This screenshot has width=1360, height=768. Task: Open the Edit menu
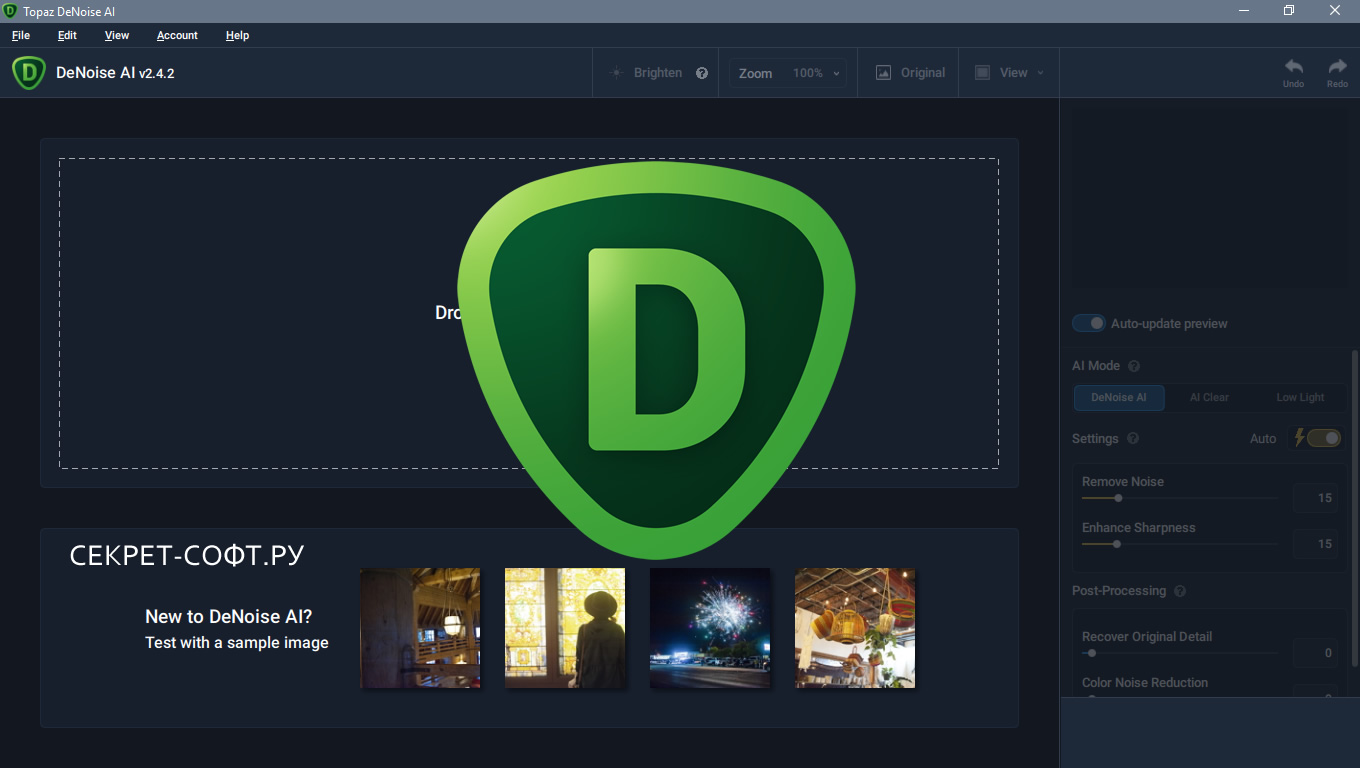(x=67, y=35)
